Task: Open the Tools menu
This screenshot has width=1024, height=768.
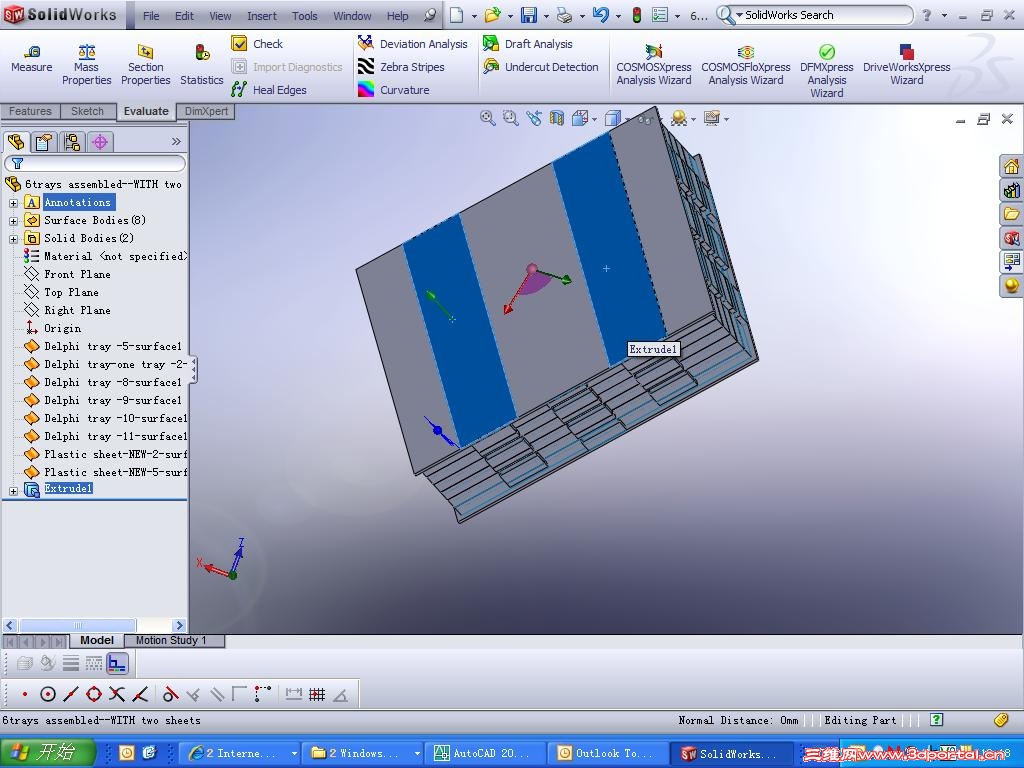Action: tap(304, 16)
